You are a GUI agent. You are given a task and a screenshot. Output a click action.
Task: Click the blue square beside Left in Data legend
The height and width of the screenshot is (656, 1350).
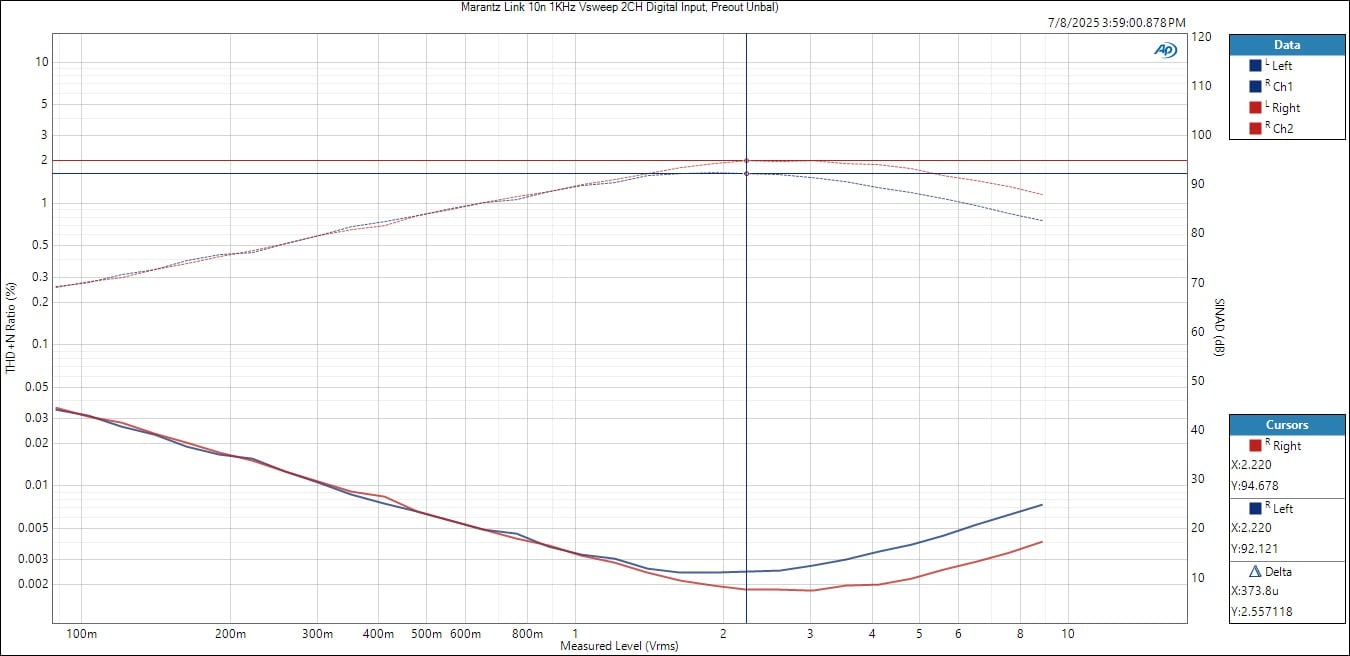1256,65
